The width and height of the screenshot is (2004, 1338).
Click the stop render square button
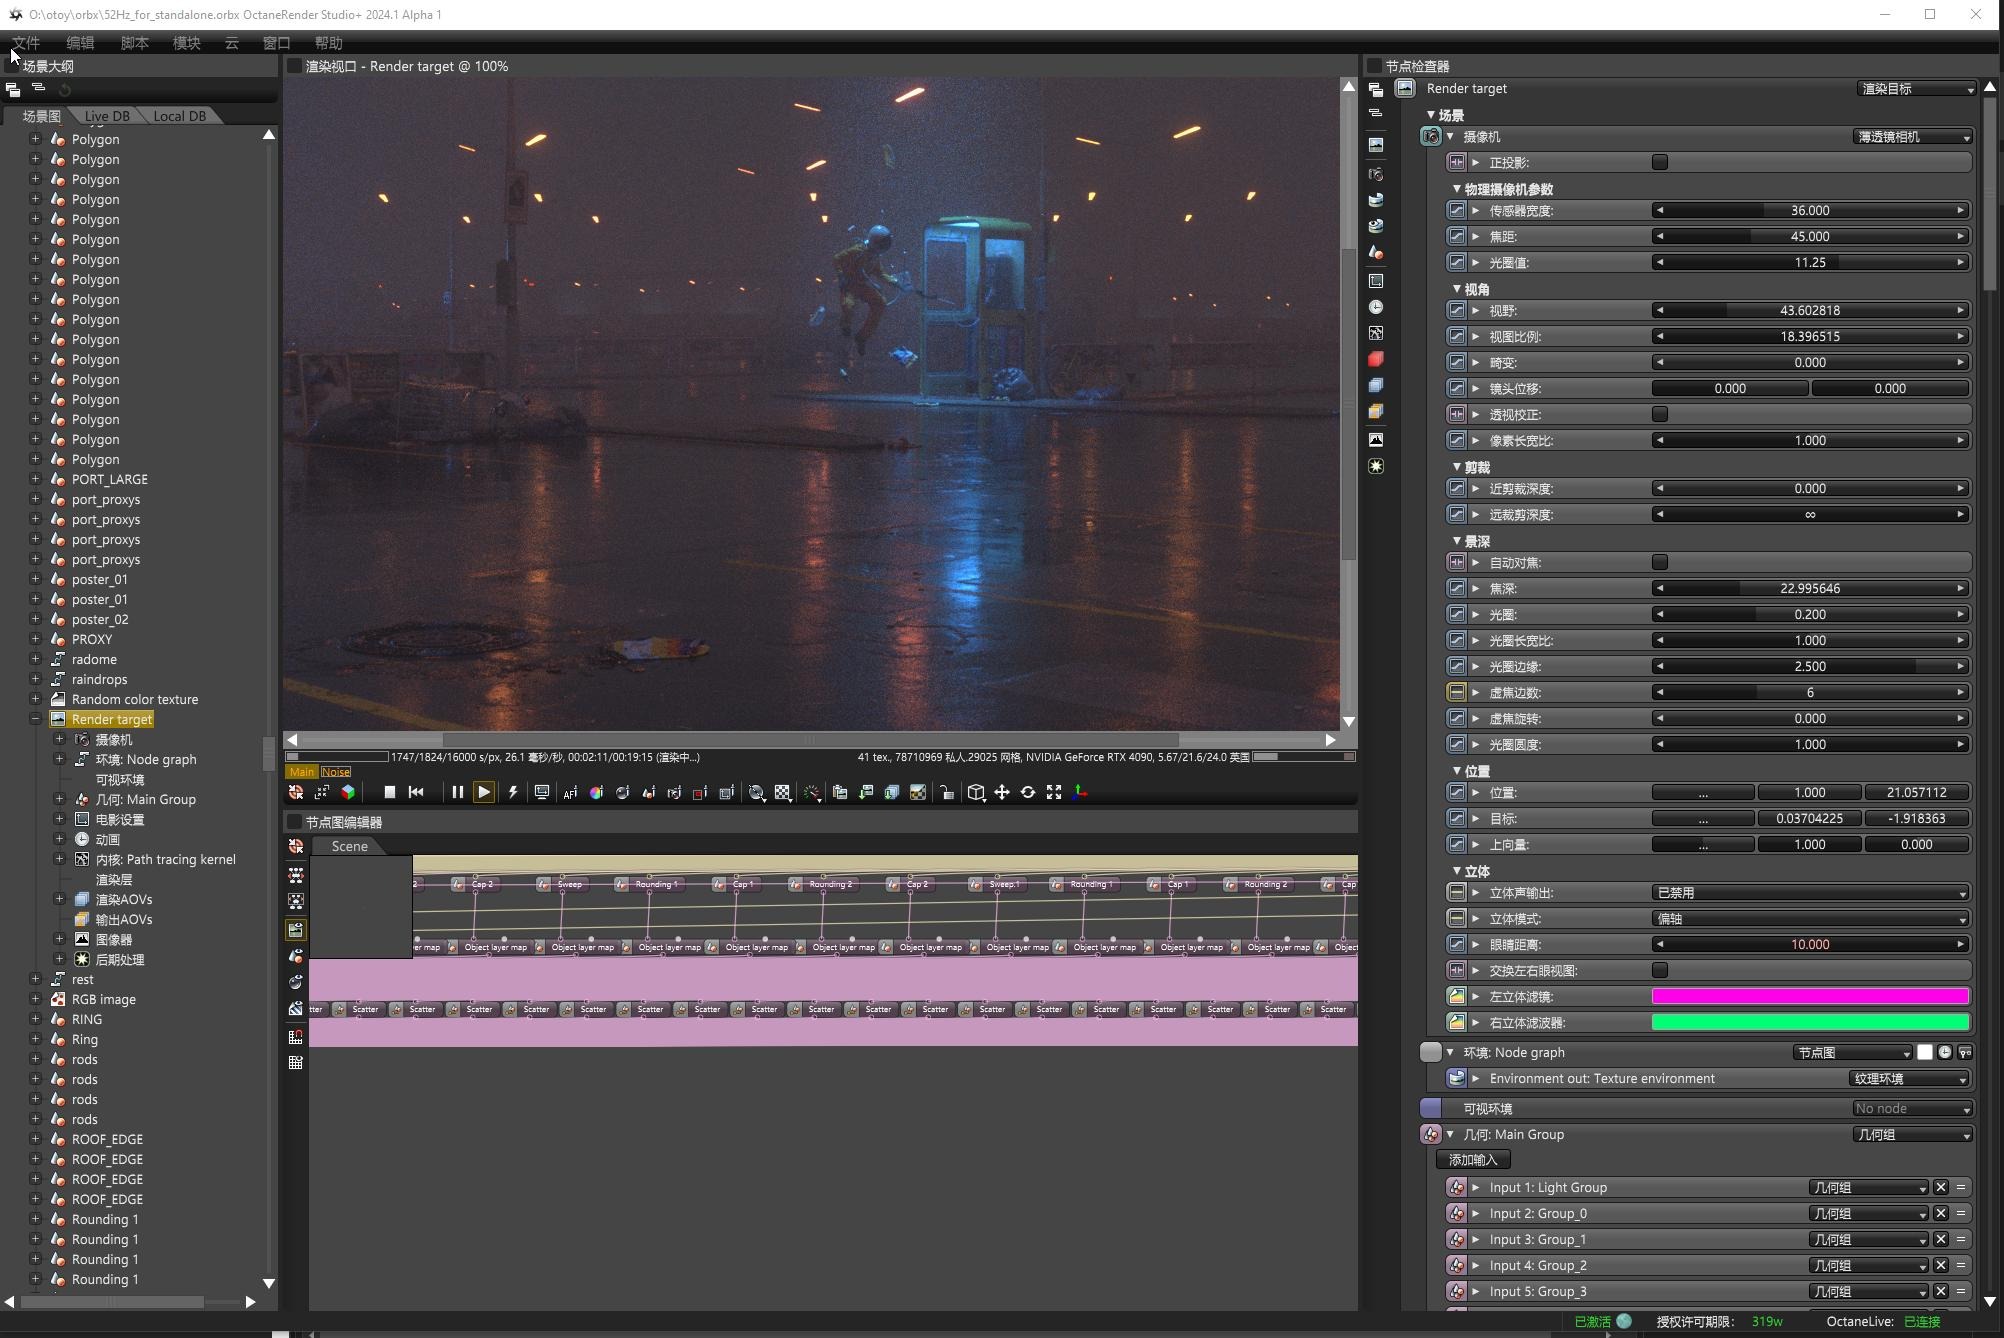390,792
